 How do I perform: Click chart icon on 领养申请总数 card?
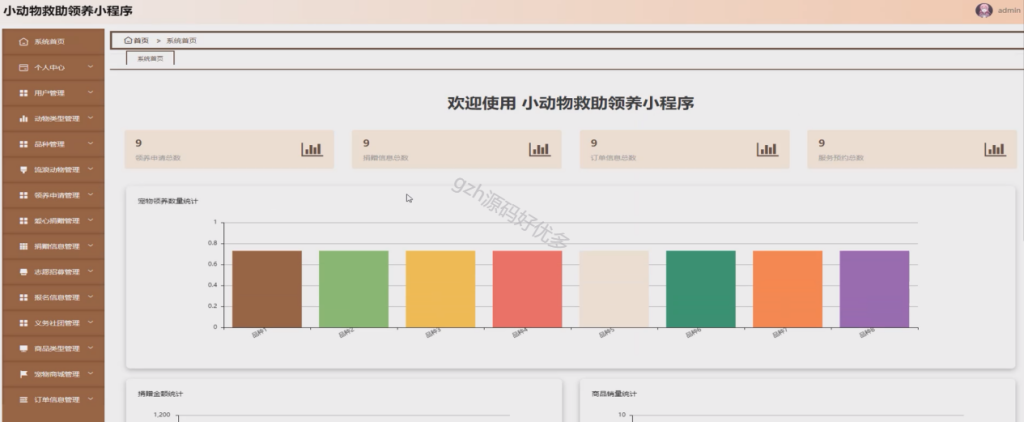[x=312, y=150]
